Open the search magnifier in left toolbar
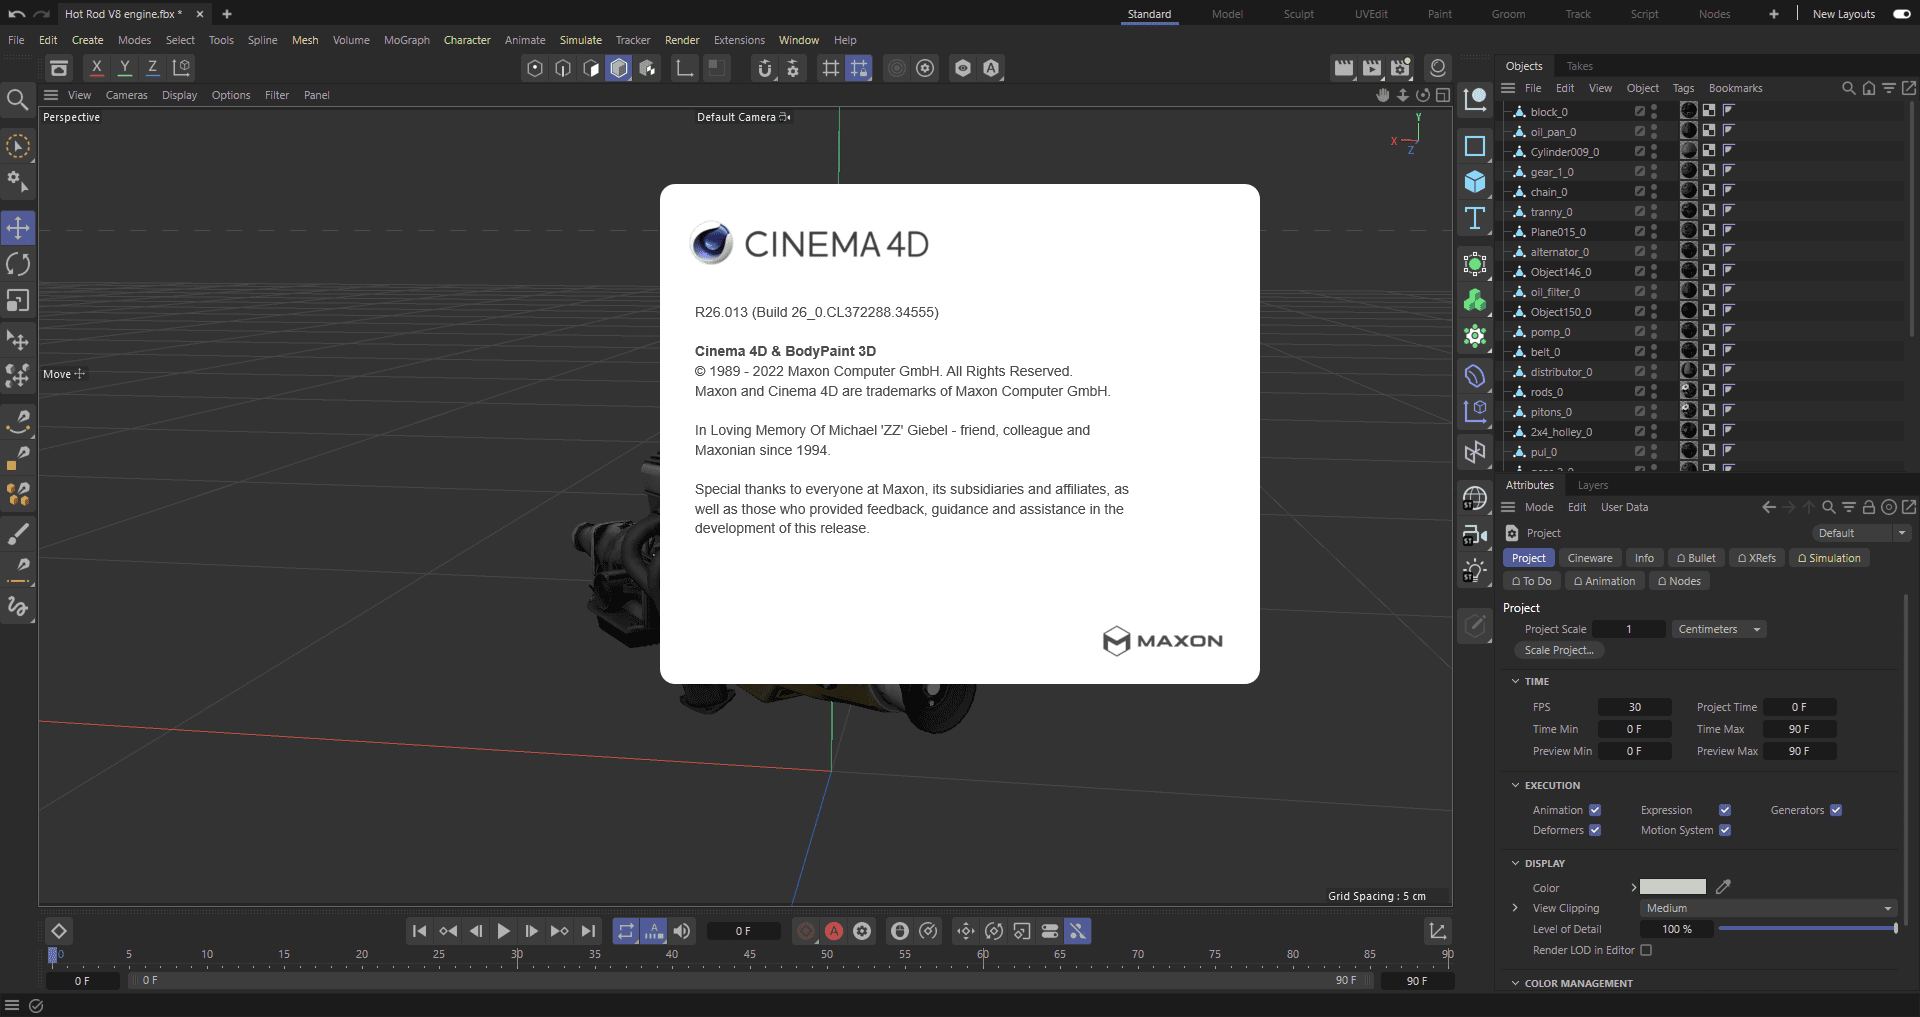 pyautogui.click(x=17, y=99)
